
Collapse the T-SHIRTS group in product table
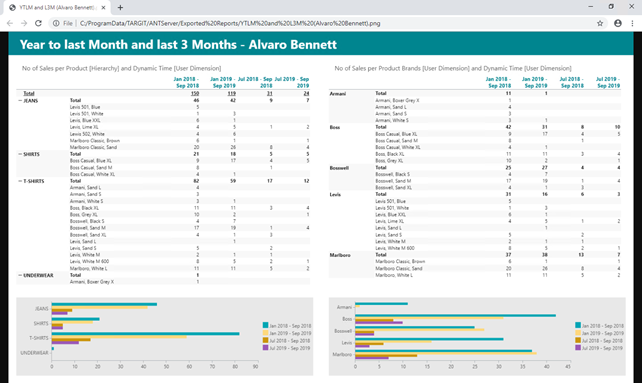click(x=20, y=181)
